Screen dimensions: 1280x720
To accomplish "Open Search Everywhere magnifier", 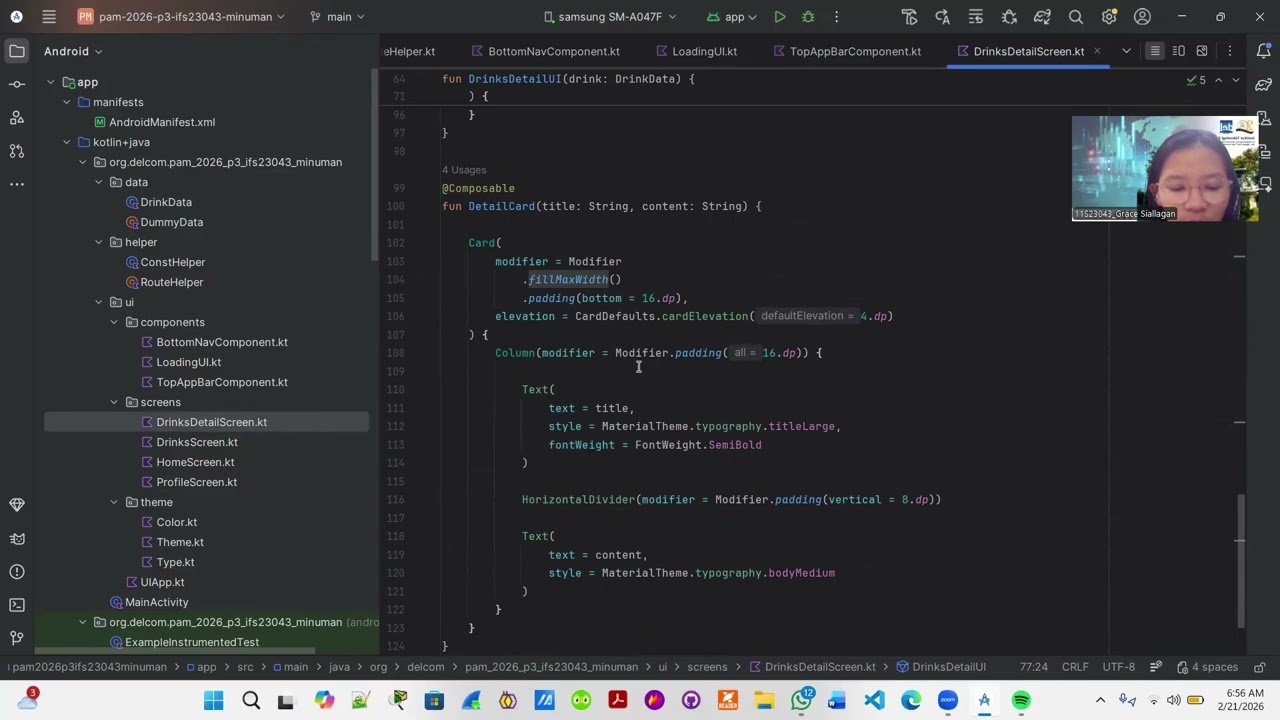I will pos(1076,17).
